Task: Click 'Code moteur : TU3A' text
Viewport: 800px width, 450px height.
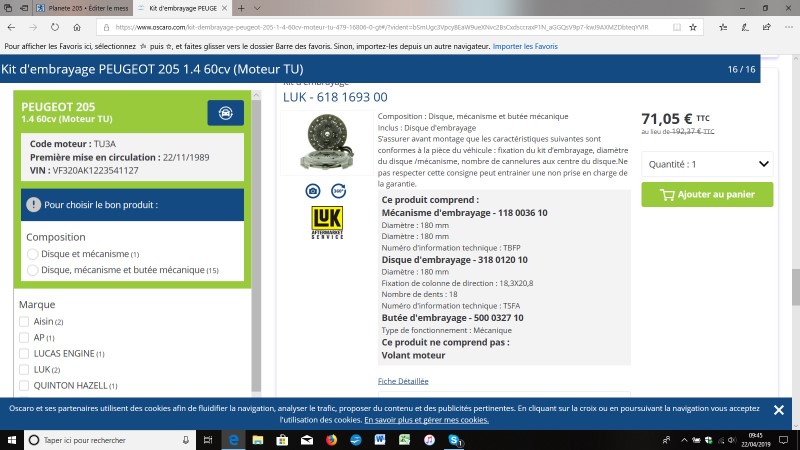Action: point(72,144)
